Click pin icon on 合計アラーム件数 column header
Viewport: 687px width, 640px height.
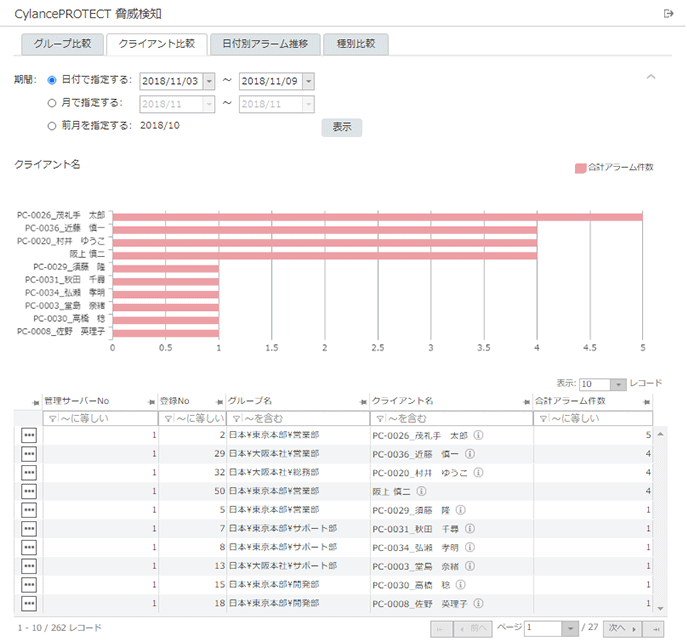(647, 401)
